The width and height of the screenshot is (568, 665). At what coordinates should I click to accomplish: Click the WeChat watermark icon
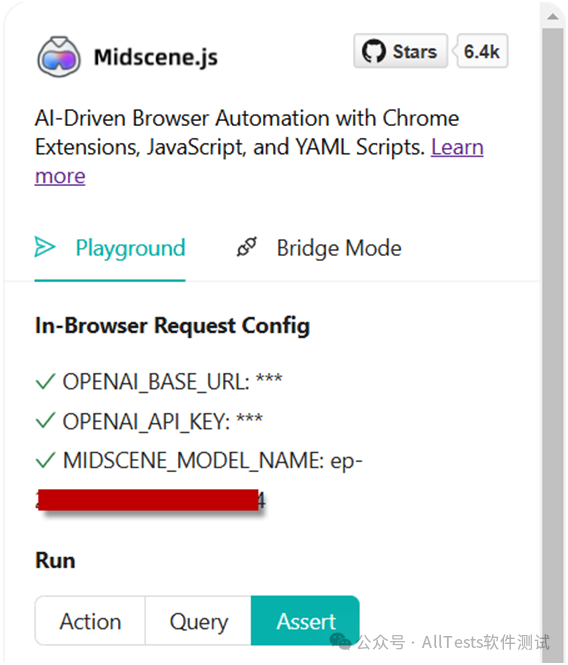click(x=341, y=641)
